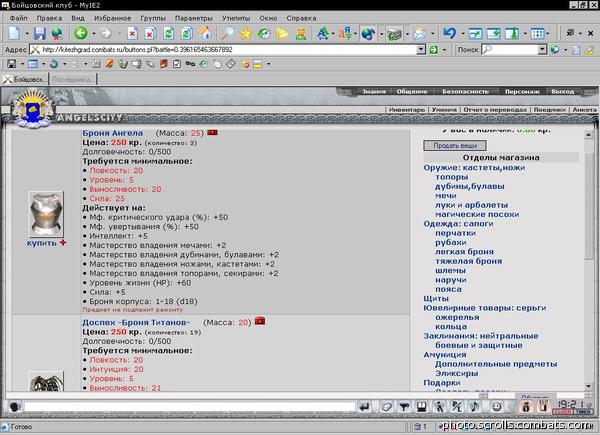This screenshot has width=600, height=435.
Task: Click the Выход game menu item
Action: point(562,91)
